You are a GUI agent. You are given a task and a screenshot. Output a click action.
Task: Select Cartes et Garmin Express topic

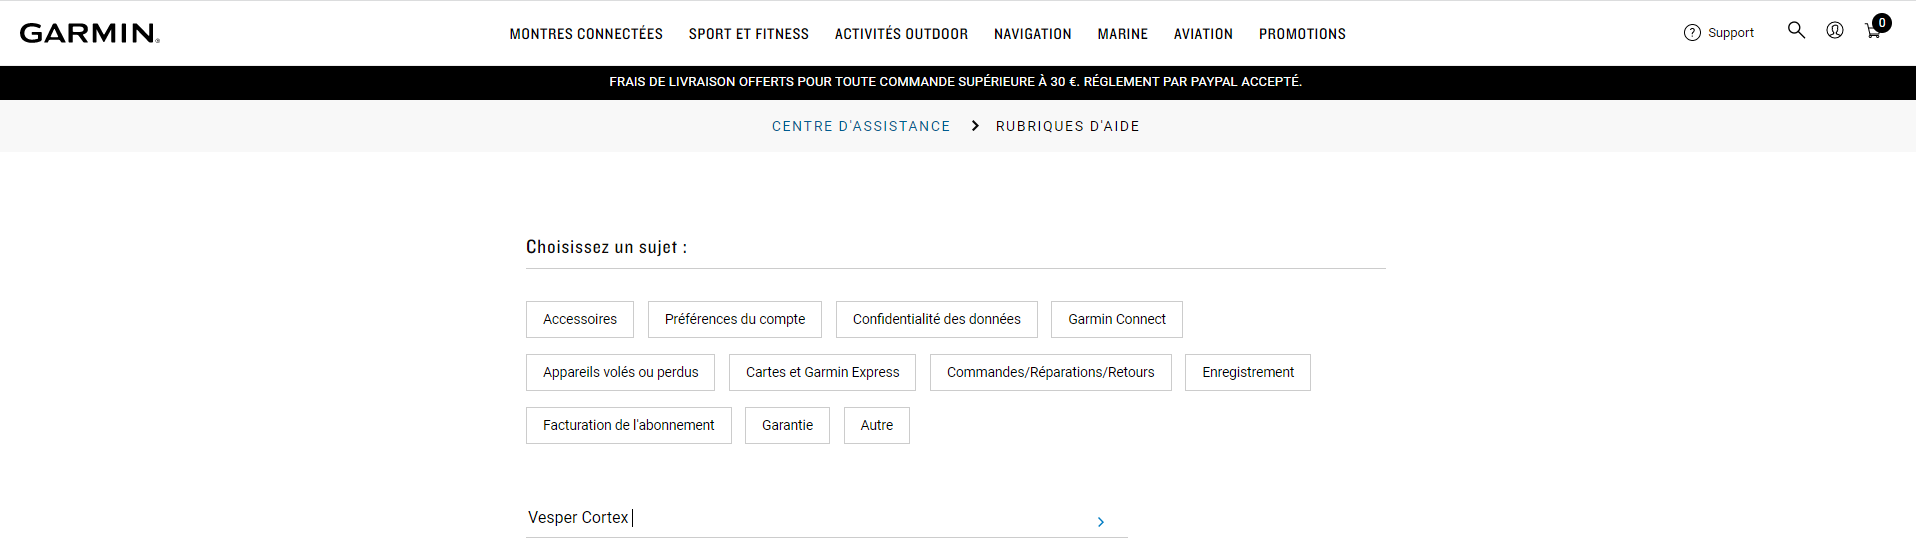(x=822, y=372)
